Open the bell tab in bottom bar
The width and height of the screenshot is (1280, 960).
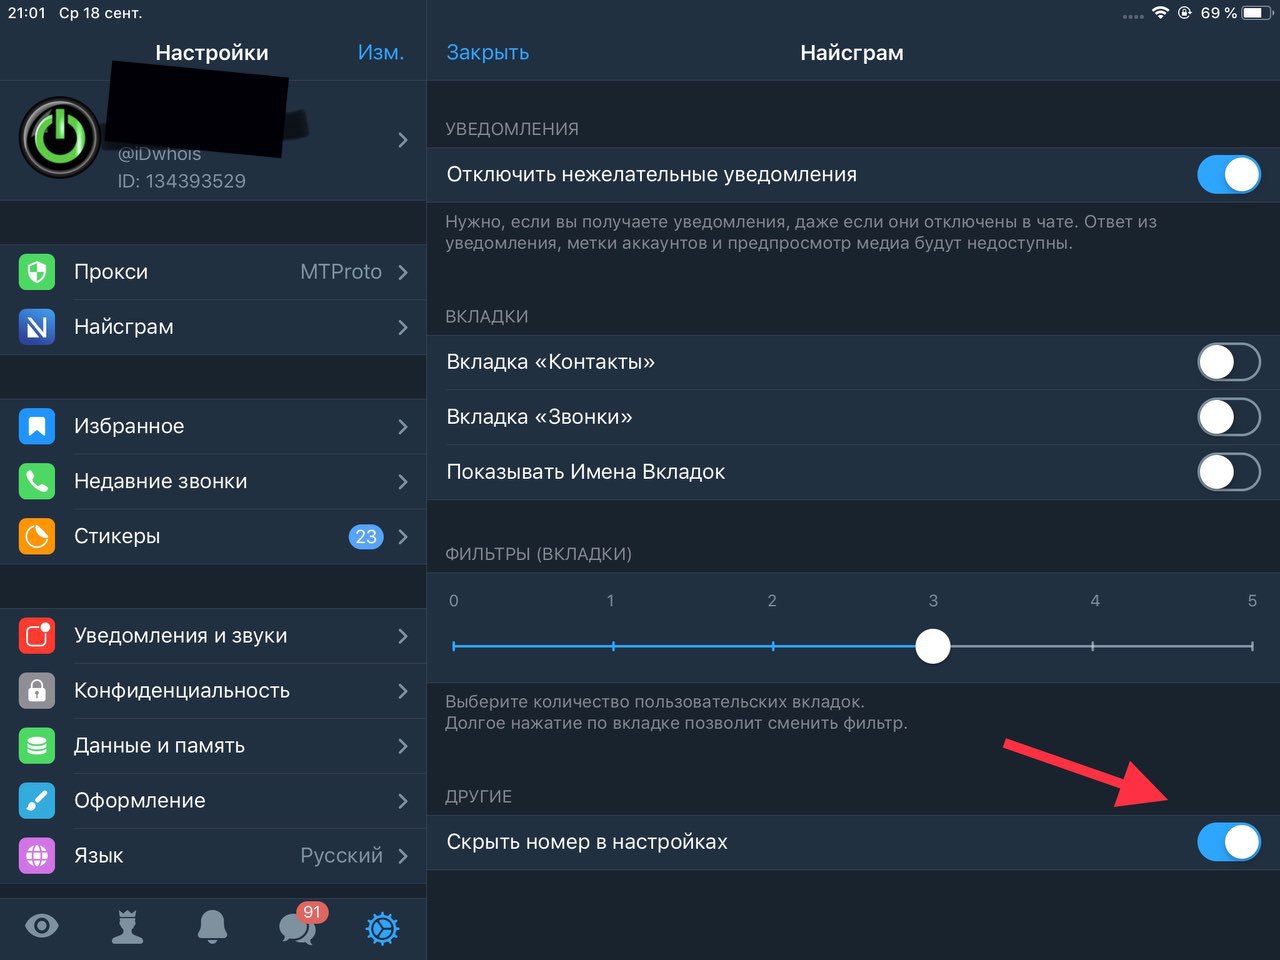click(212, 927)
